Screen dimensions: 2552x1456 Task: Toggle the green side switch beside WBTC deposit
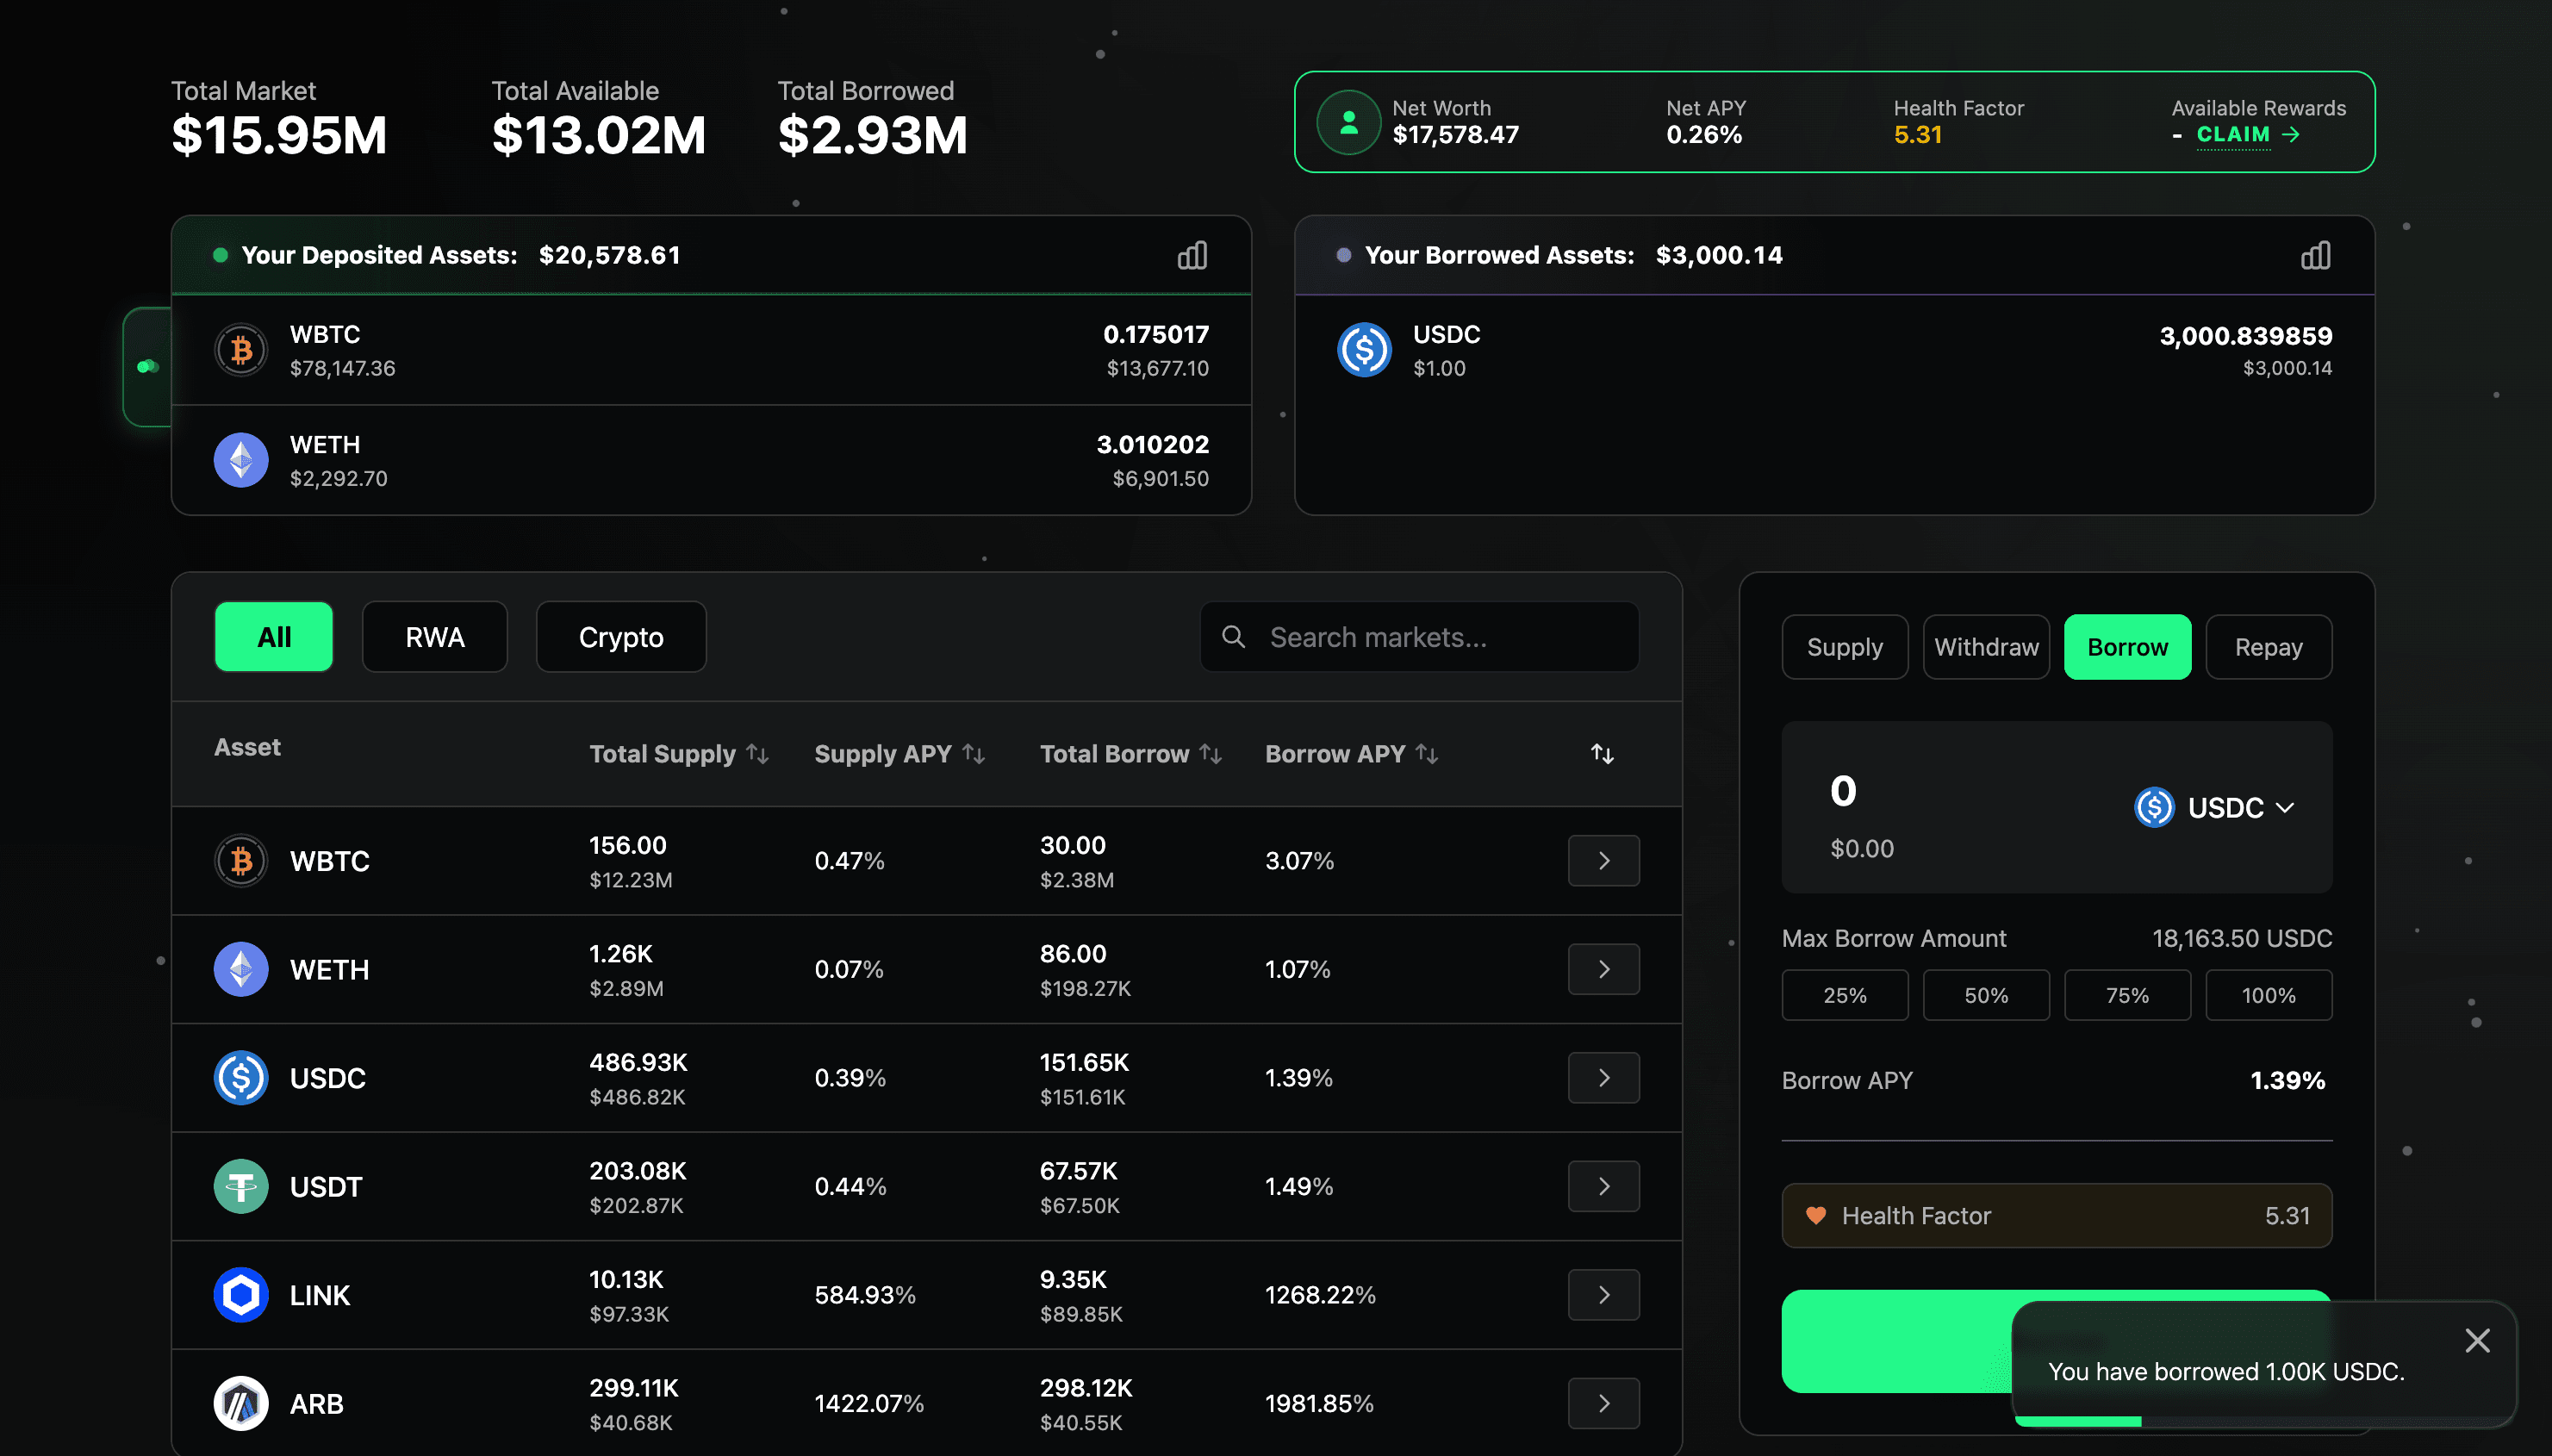click(148, 367)
